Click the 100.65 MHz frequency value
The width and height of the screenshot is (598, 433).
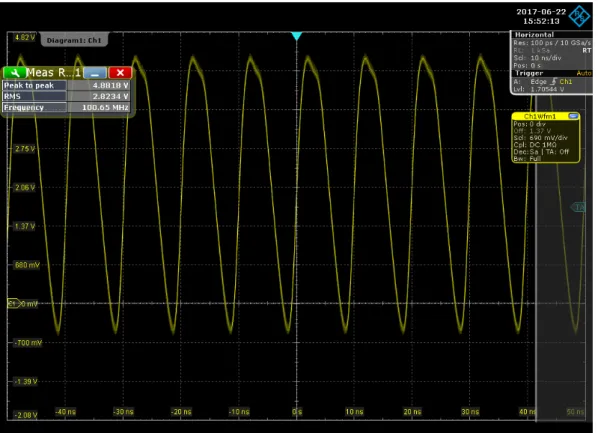[105, 108]
